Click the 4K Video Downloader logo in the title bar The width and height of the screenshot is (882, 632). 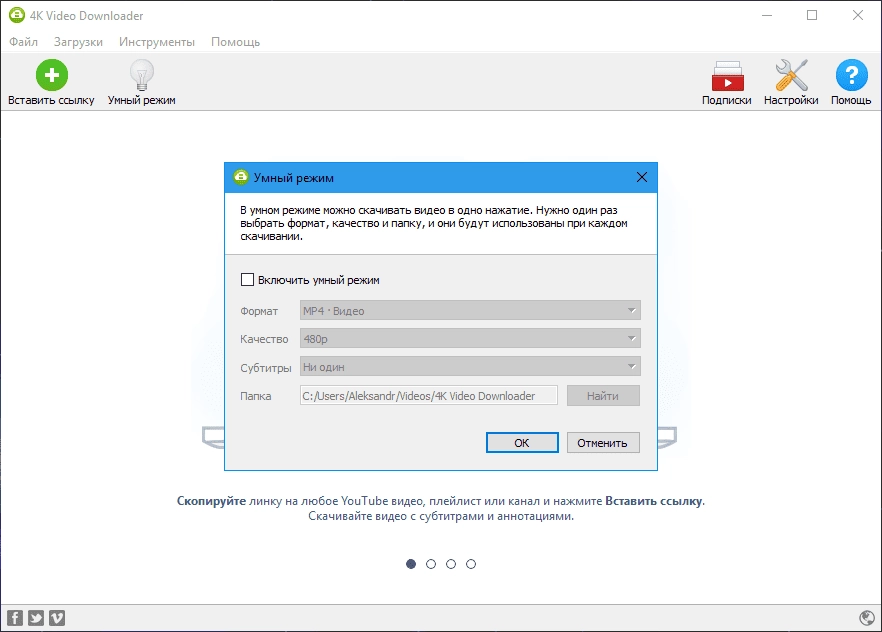coord(17,15)
